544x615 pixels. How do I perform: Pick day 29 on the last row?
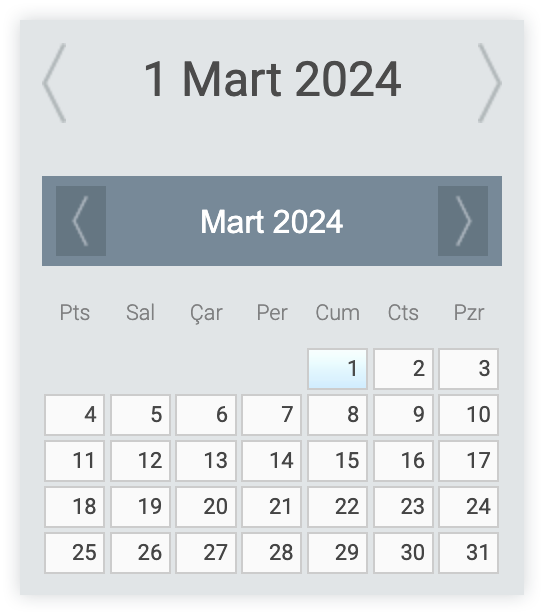pos(337,553)
